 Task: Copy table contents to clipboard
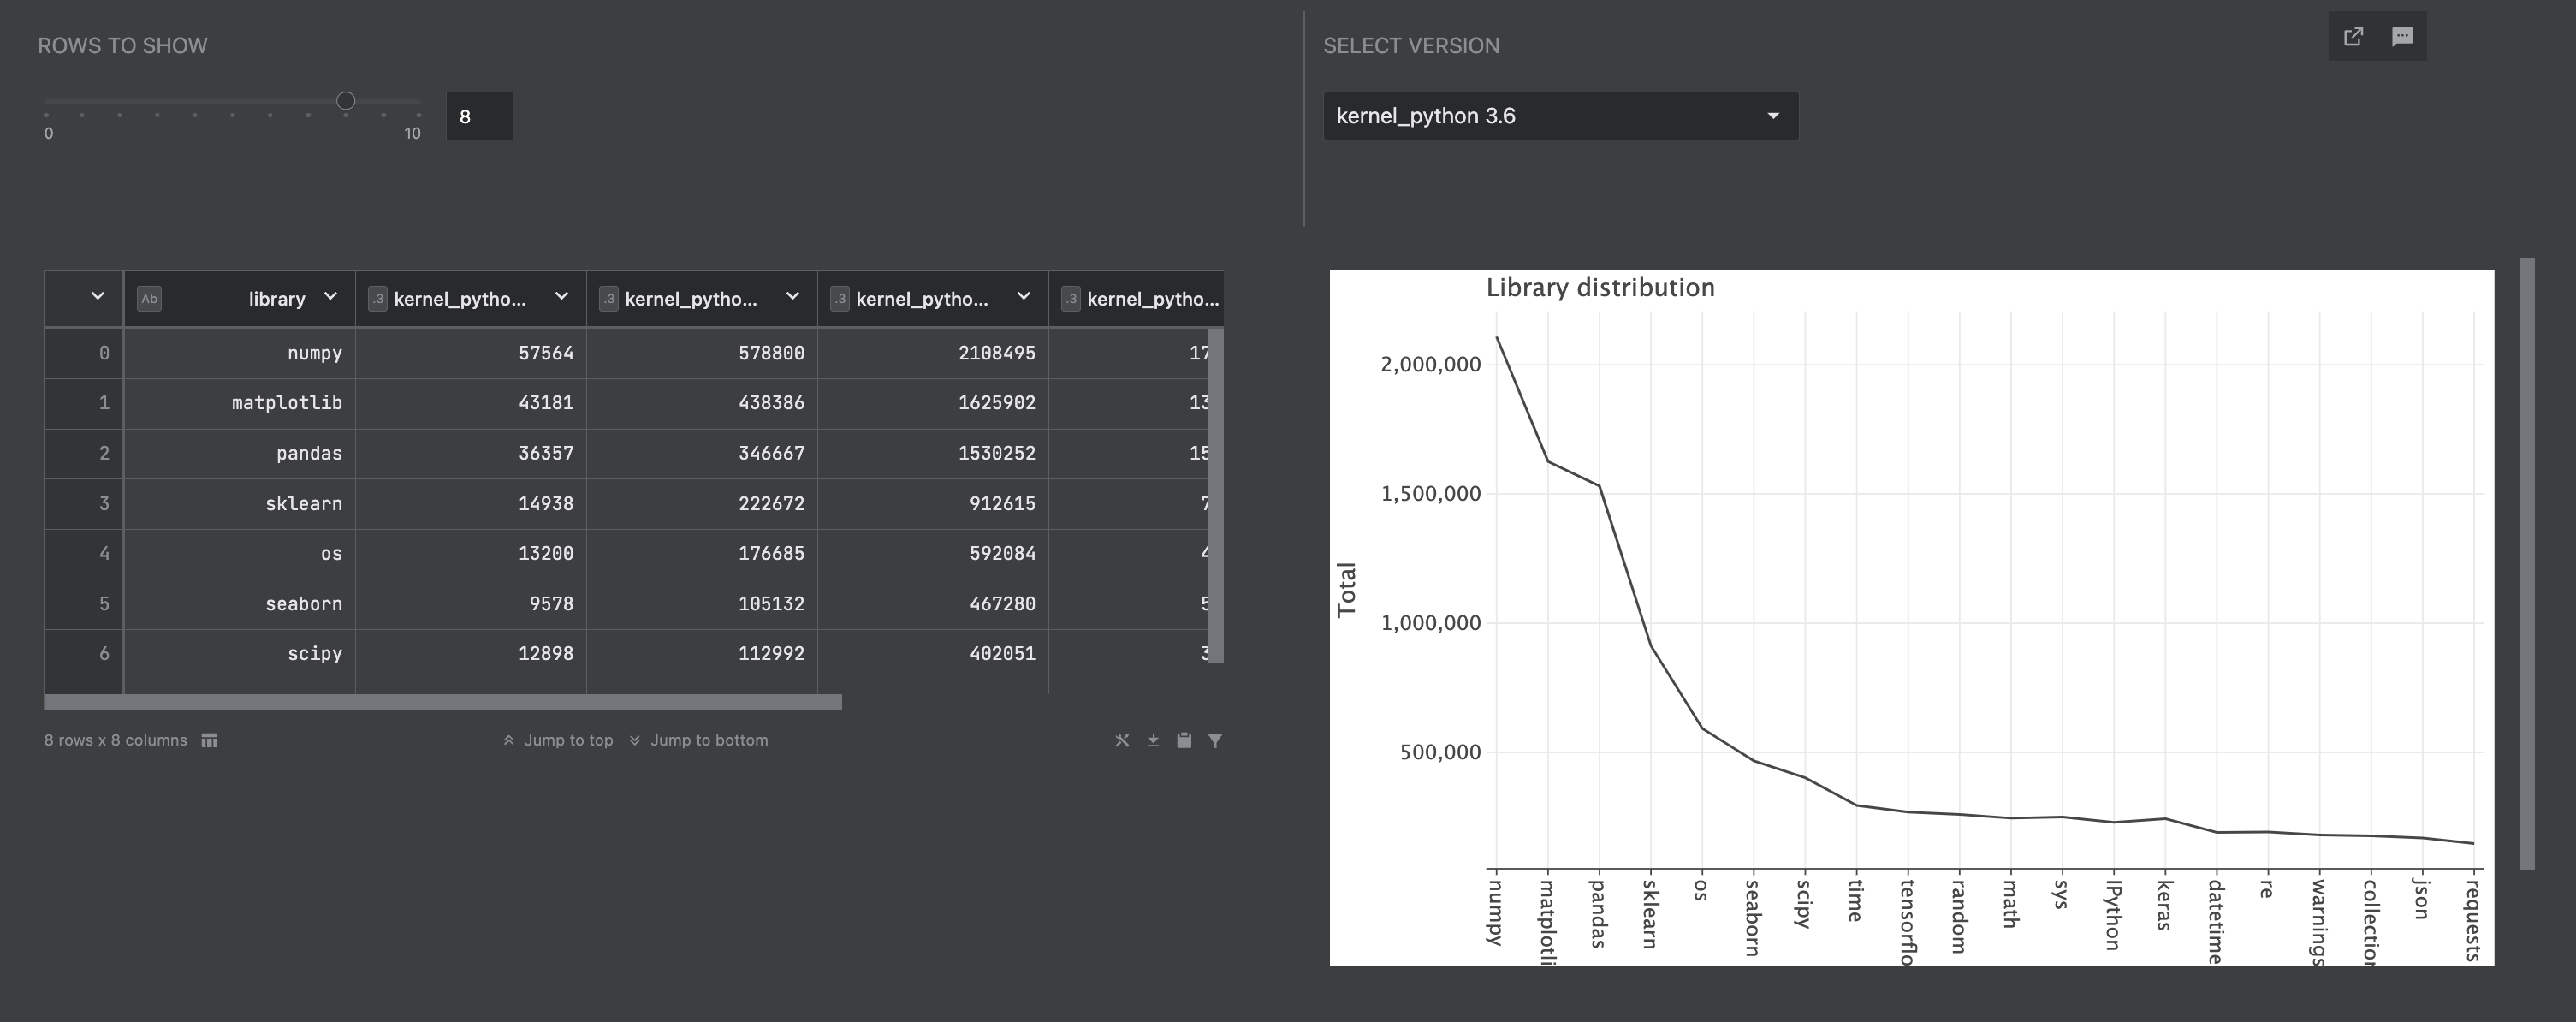[1184, 740]
